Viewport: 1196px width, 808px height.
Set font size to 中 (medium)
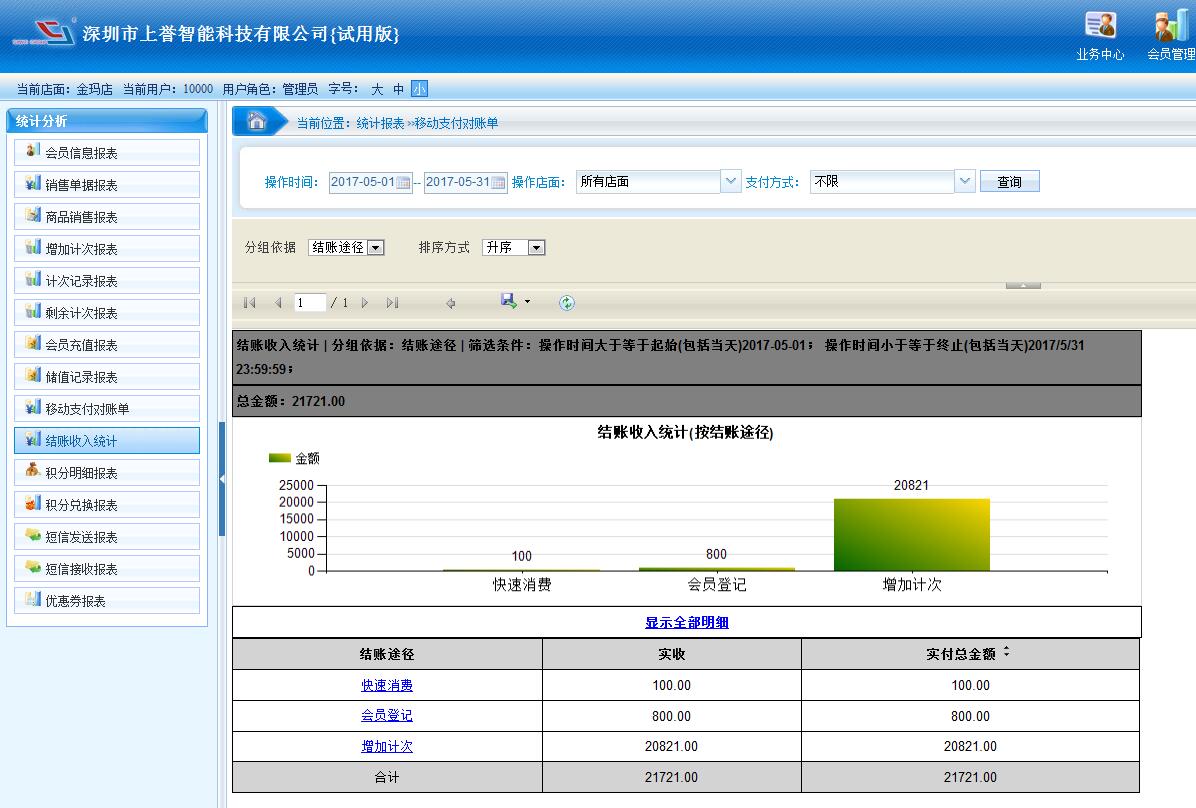click(x=398, y=89)
